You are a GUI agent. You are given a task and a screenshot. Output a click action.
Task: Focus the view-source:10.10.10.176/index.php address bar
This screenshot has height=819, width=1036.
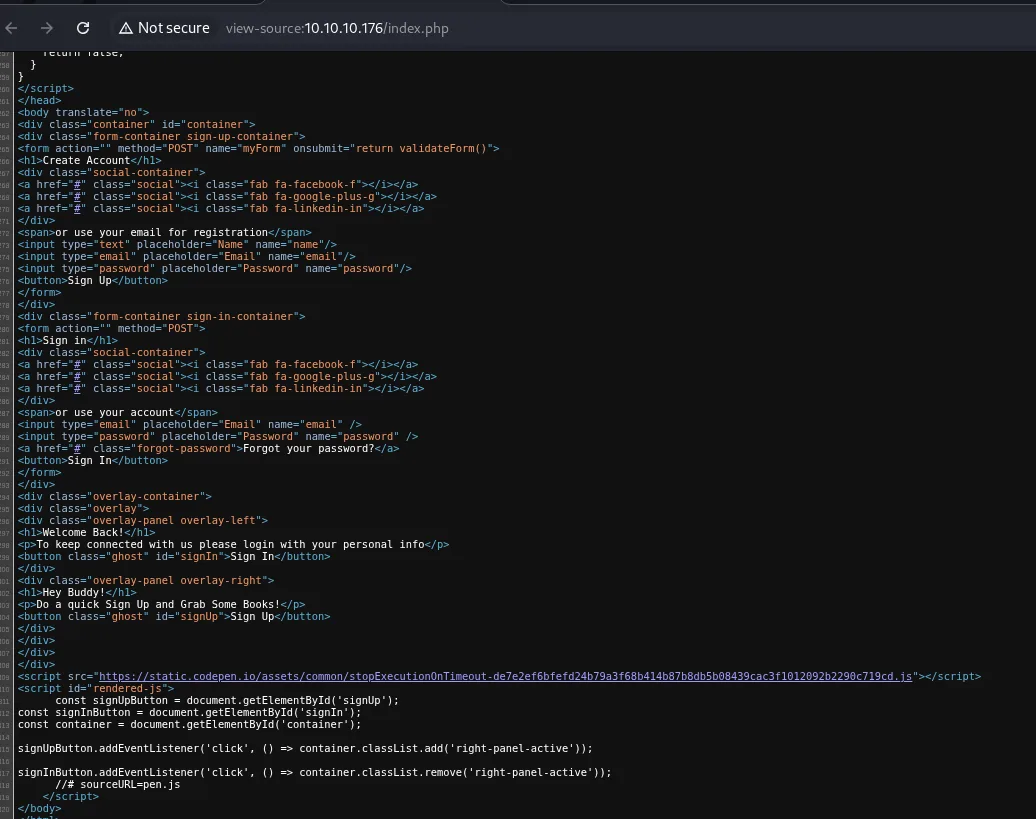[337, 28]
